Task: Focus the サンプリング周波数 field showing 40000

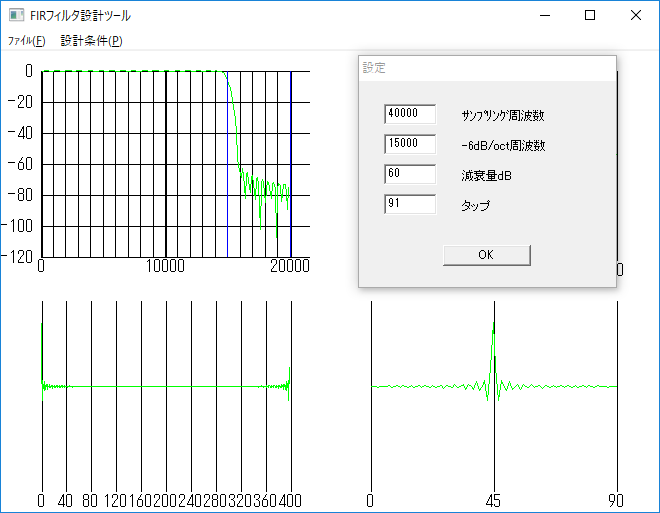Action: click(x=410, y=114)
